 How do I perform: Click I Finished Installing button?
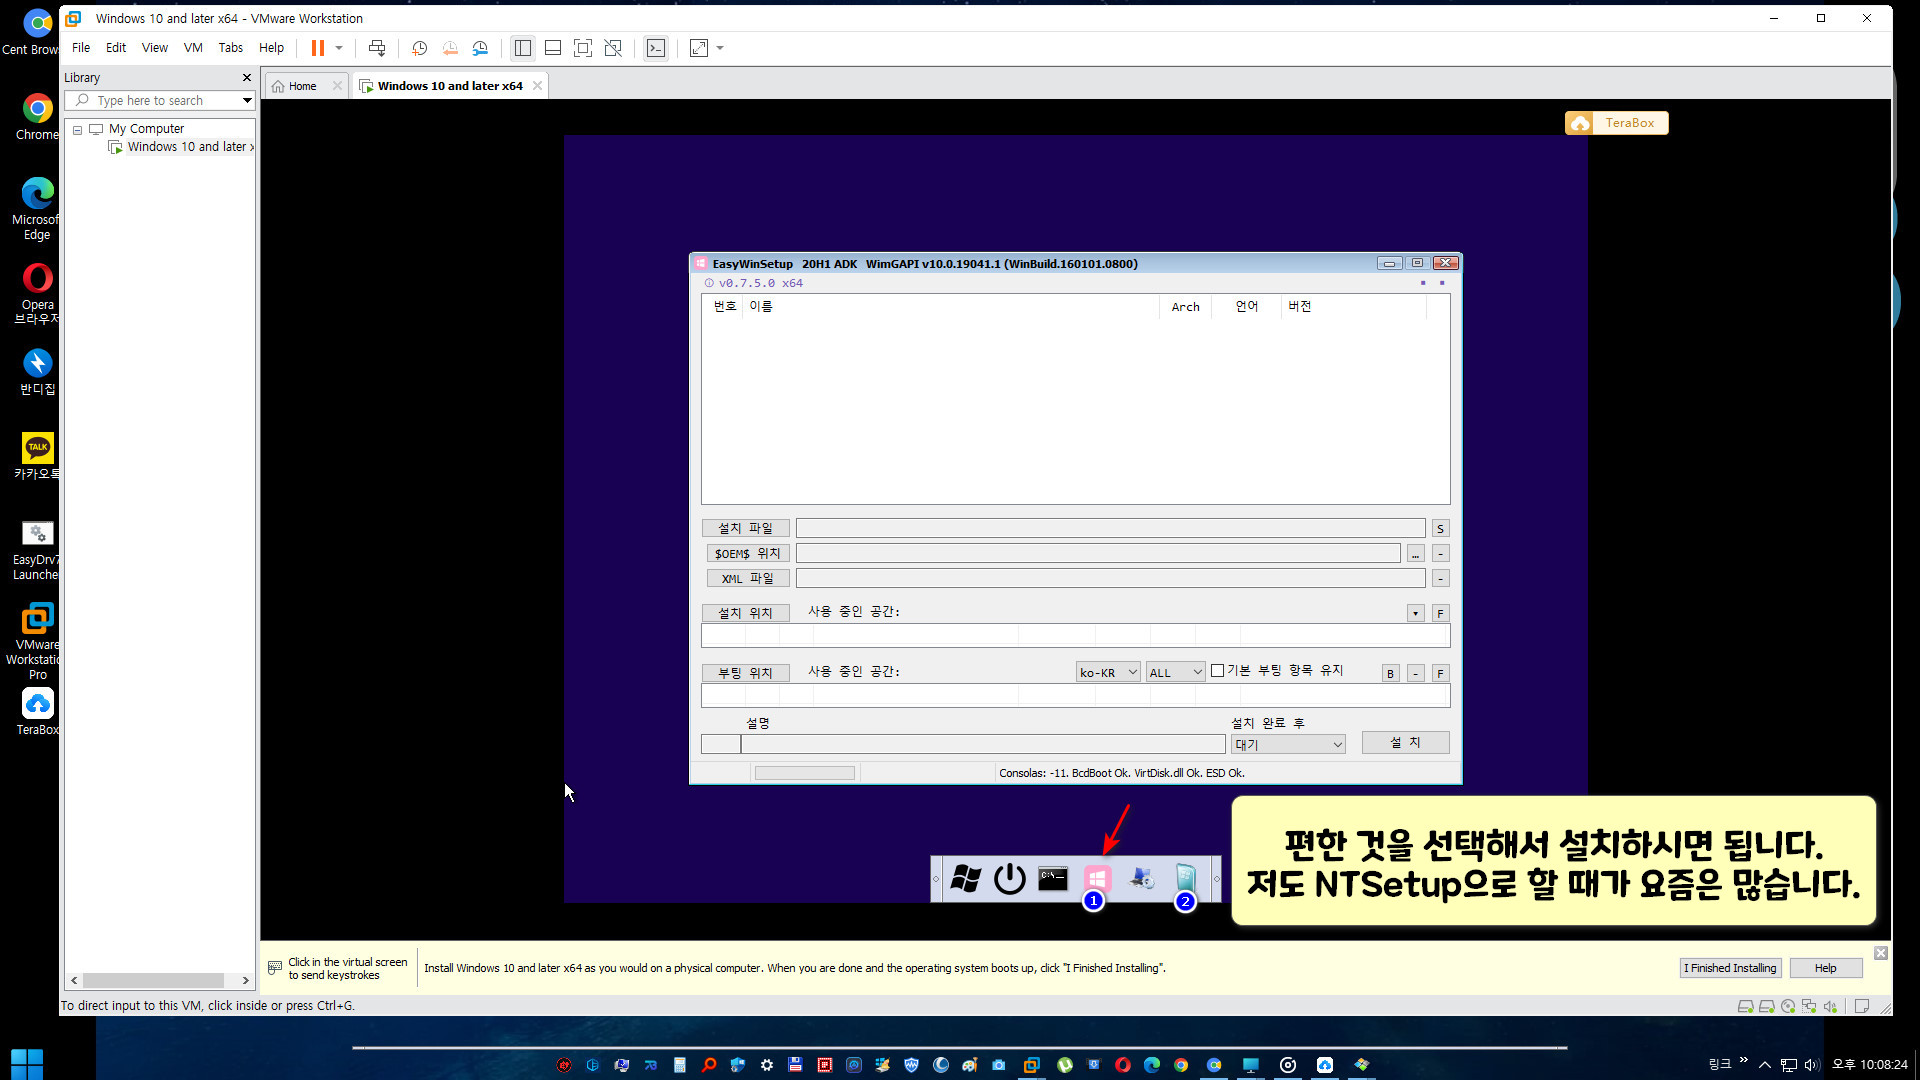click(x=1730, y=968)
